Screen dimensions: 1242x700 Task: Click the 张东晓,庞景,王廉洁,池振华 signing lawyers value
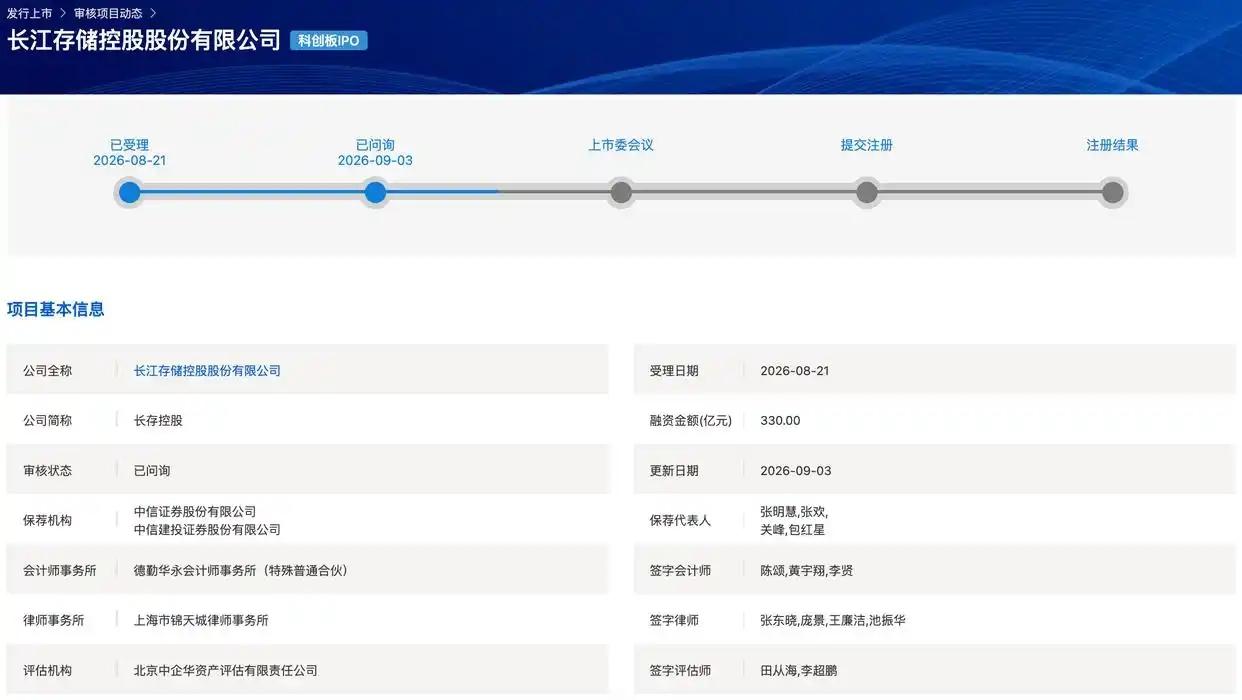833,621
